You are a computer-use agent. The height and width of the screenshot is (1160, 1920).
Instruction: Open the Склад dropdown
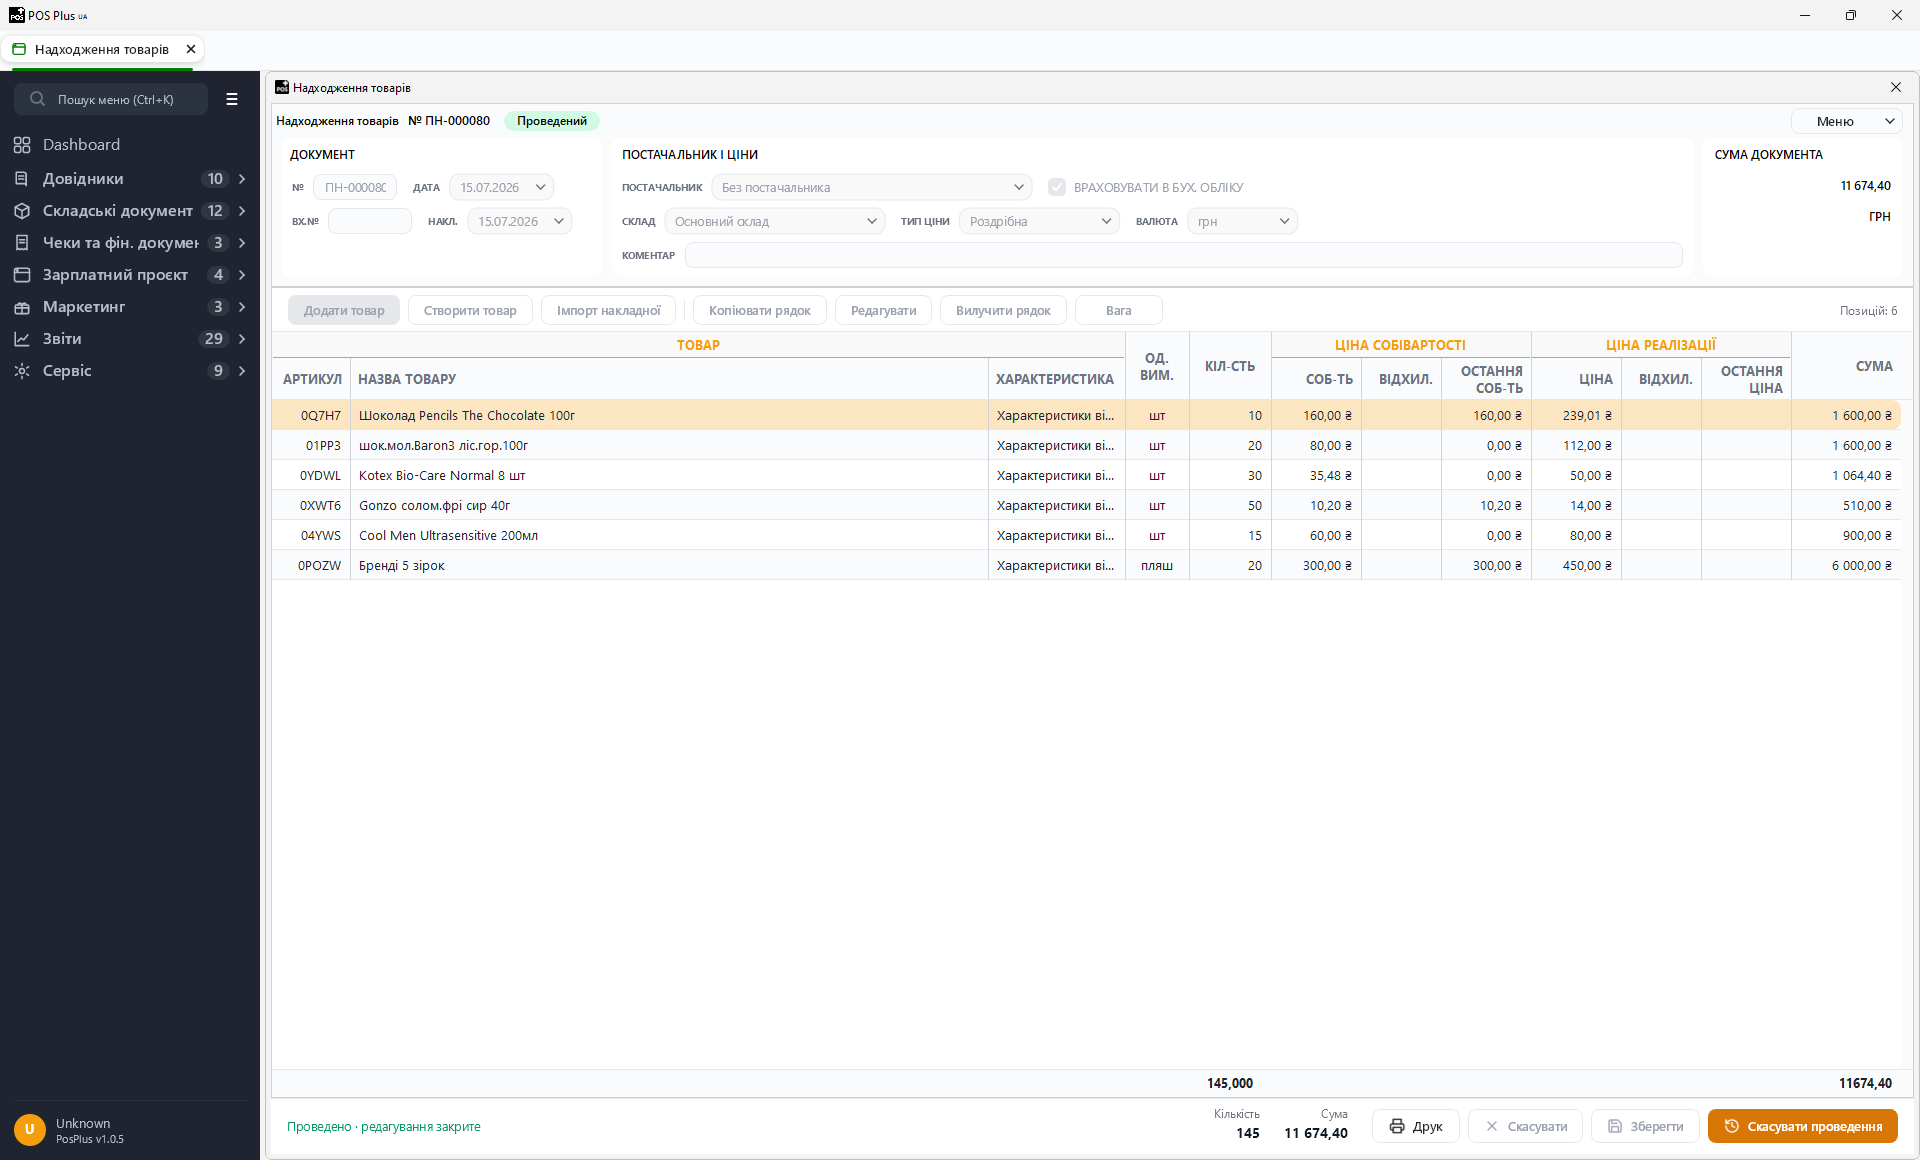pyautogui.click(x=775, y=221)
